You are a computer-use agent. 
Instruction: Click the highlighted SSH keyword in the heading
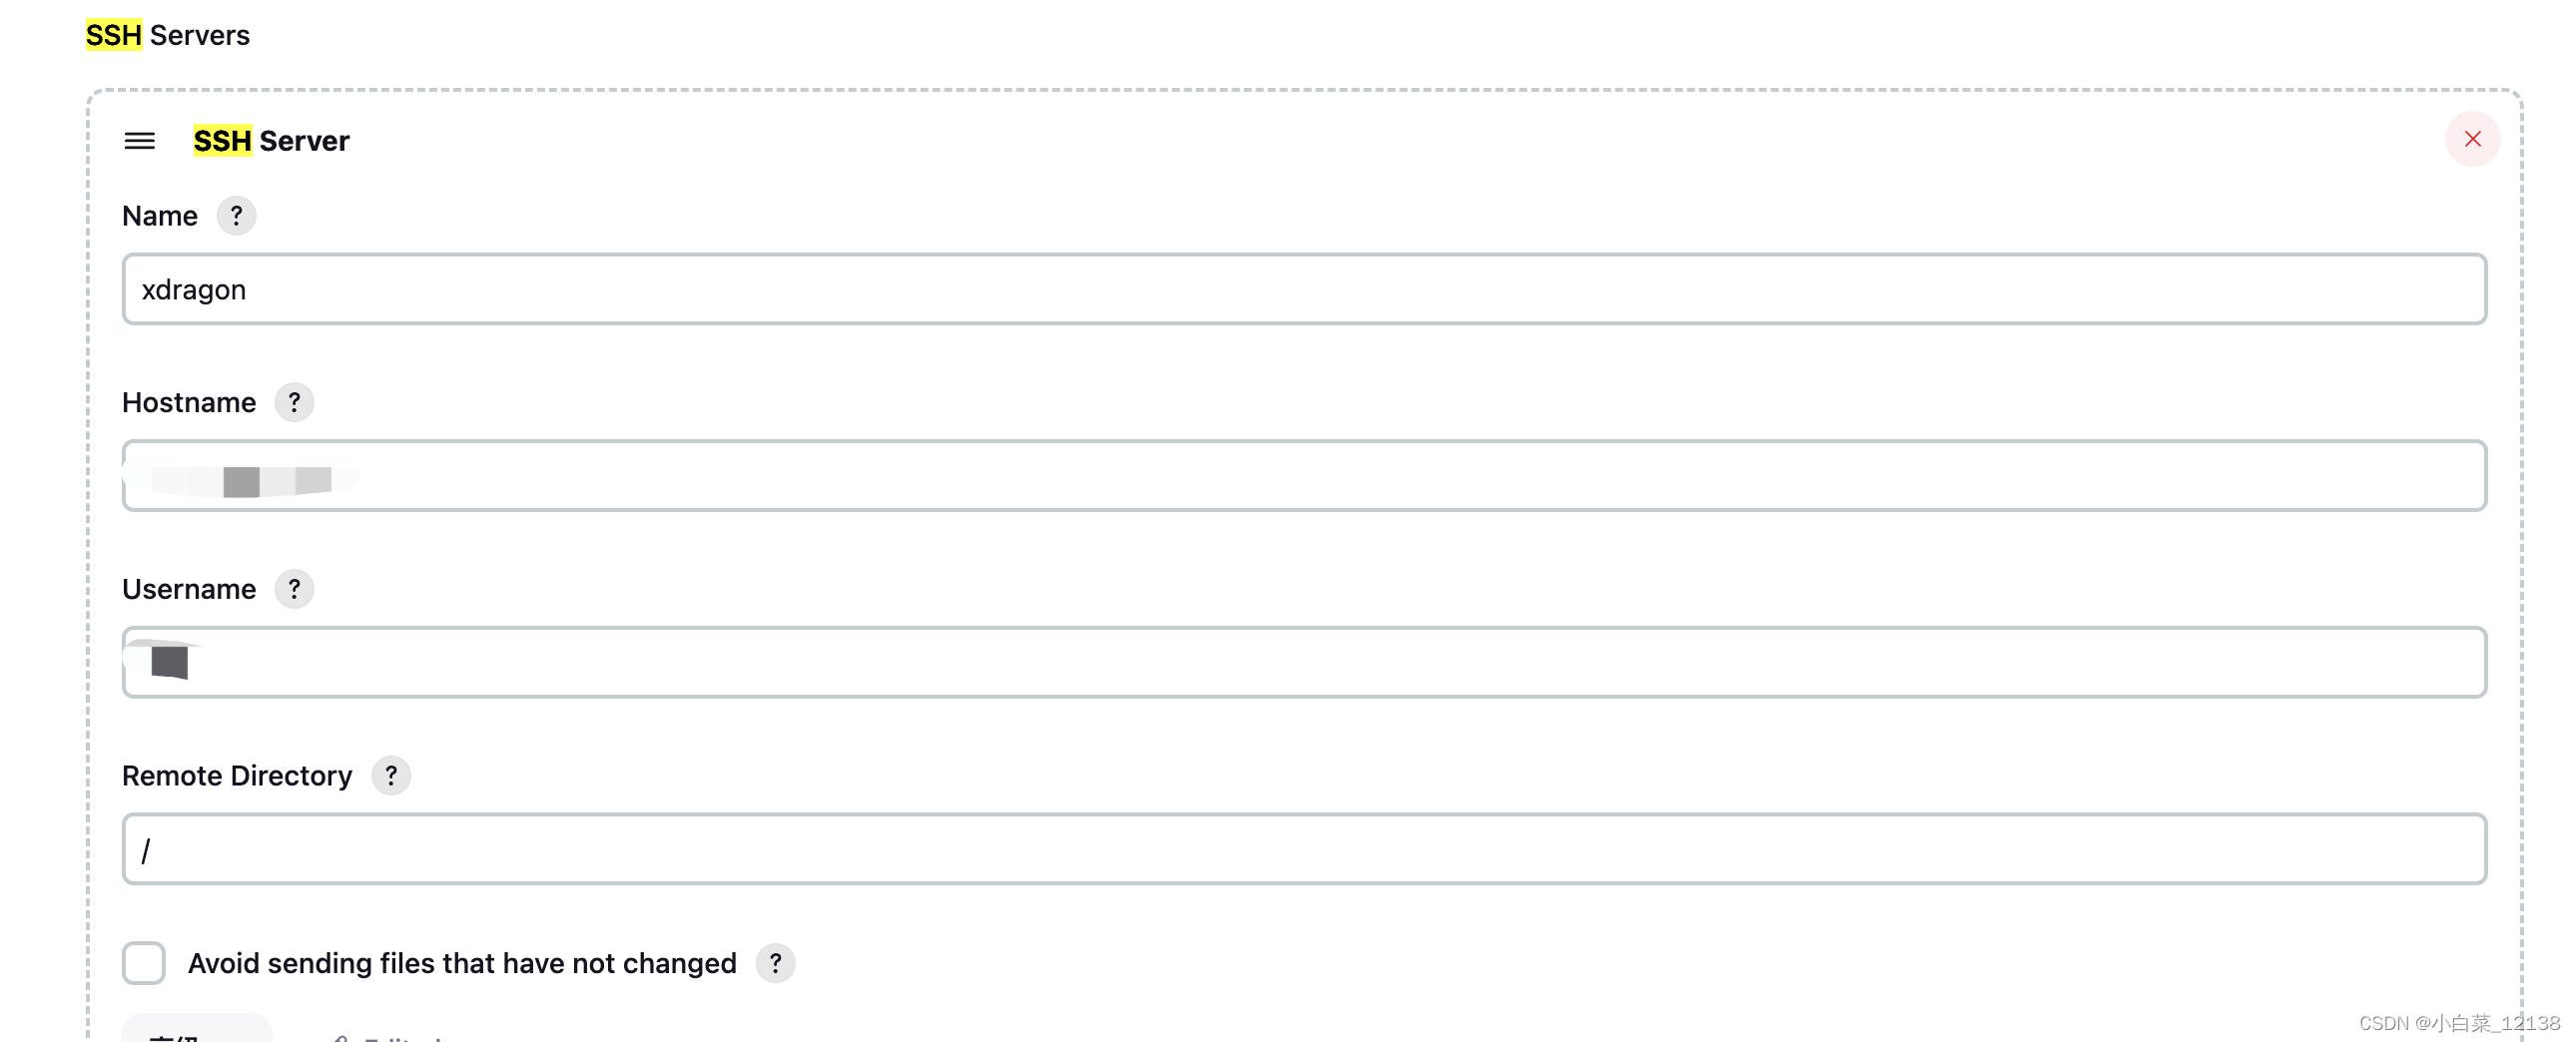113,34
